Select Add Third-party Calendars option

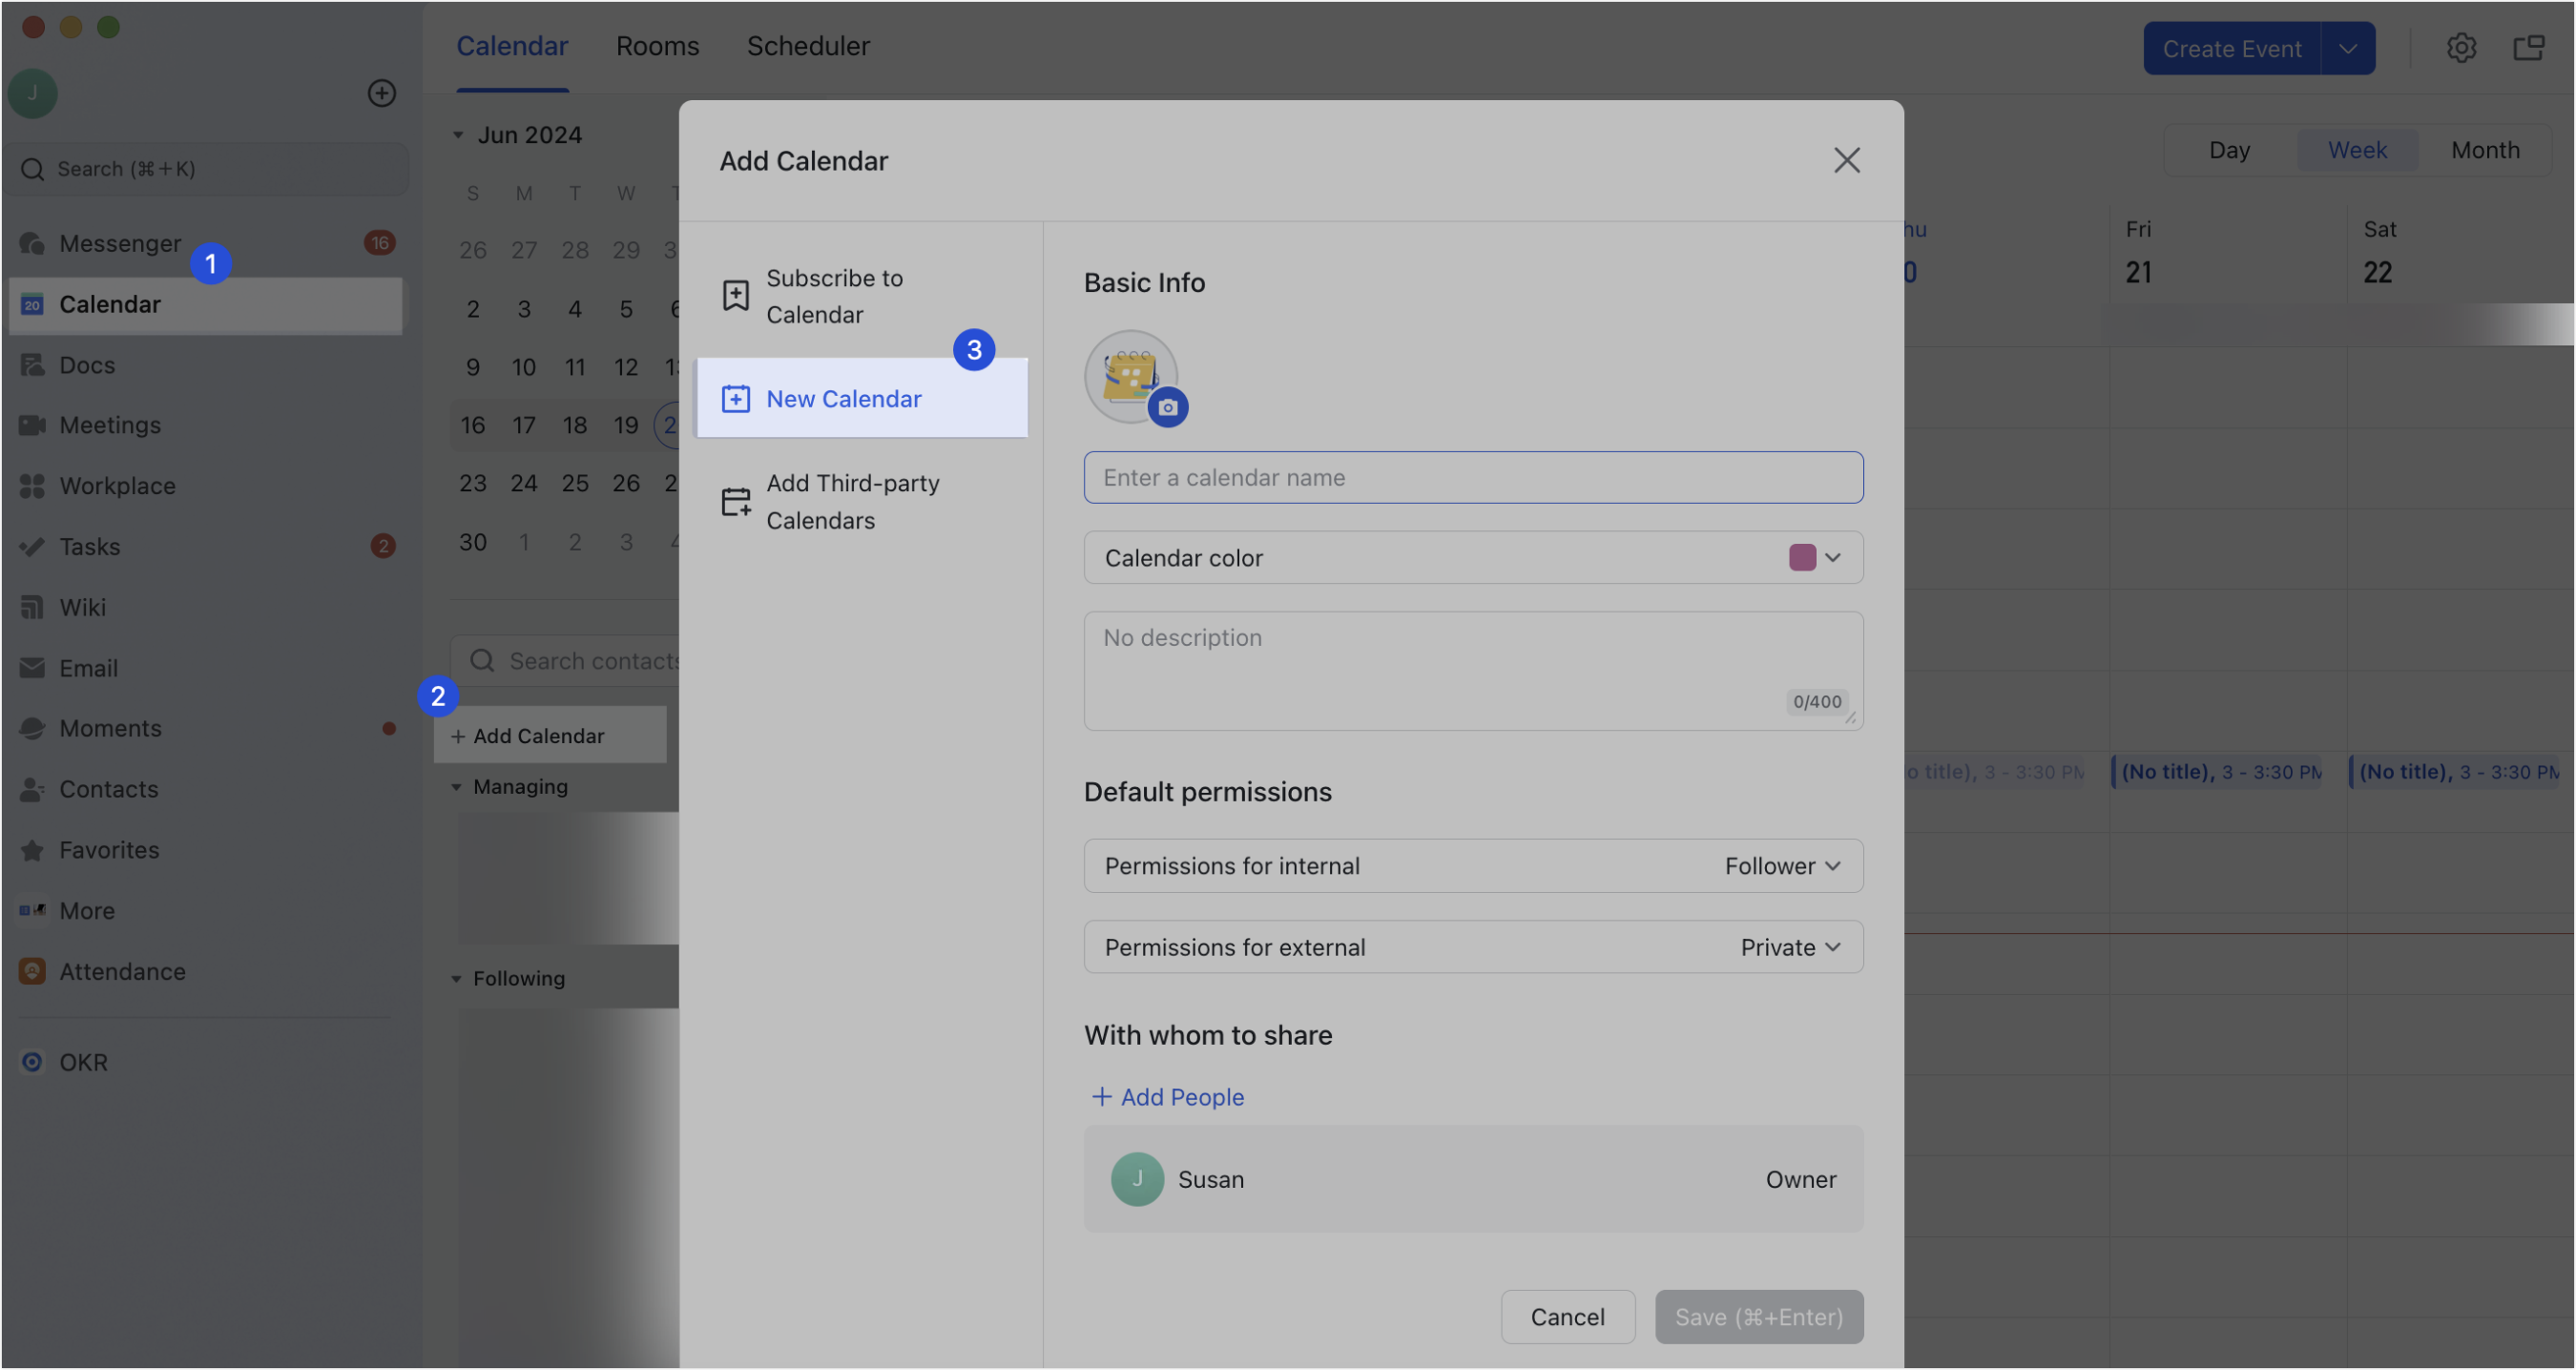coord(853,501)
